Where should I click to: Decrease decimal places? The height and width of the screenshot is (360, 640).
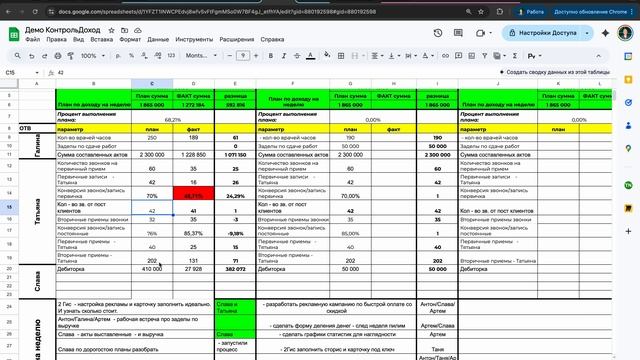(x=144, y=56)
